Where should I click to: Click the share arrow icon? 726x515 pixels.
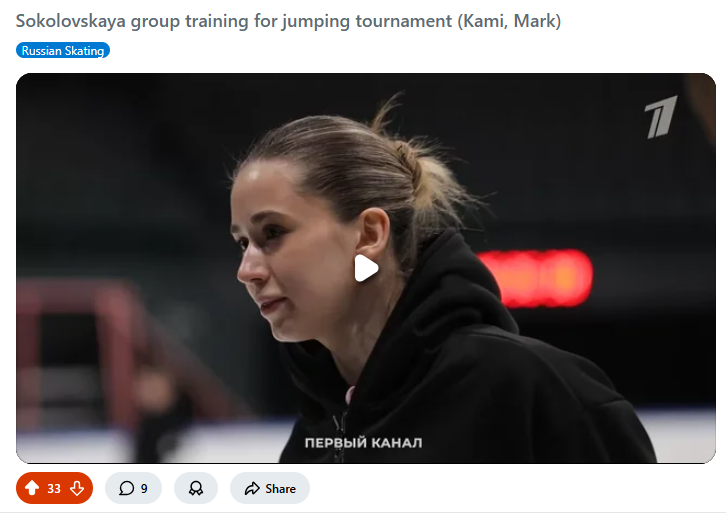[x=252, y=488]
